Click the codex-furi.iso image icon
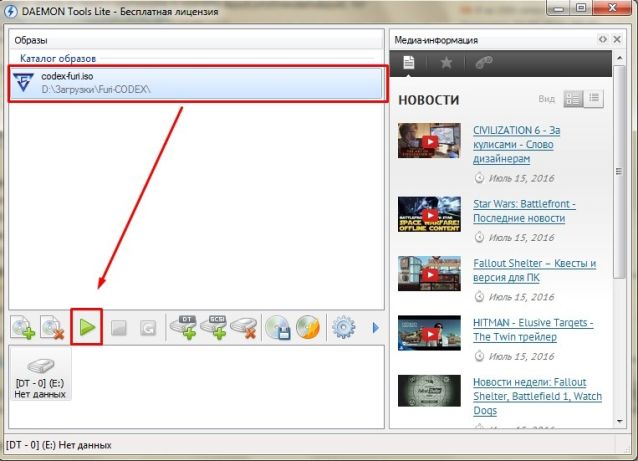 click(24, 83)
